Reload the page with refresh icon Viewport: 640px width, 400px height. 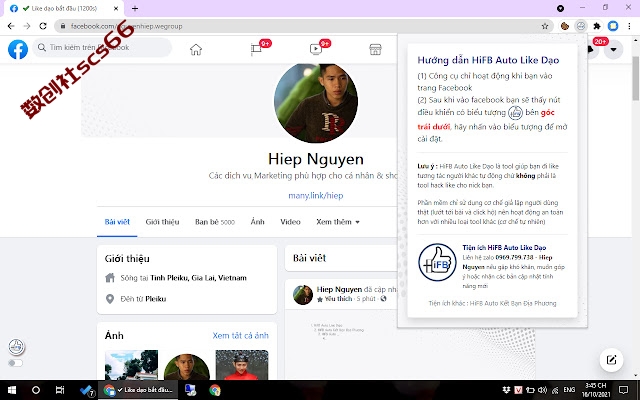(x=43, y=26)
